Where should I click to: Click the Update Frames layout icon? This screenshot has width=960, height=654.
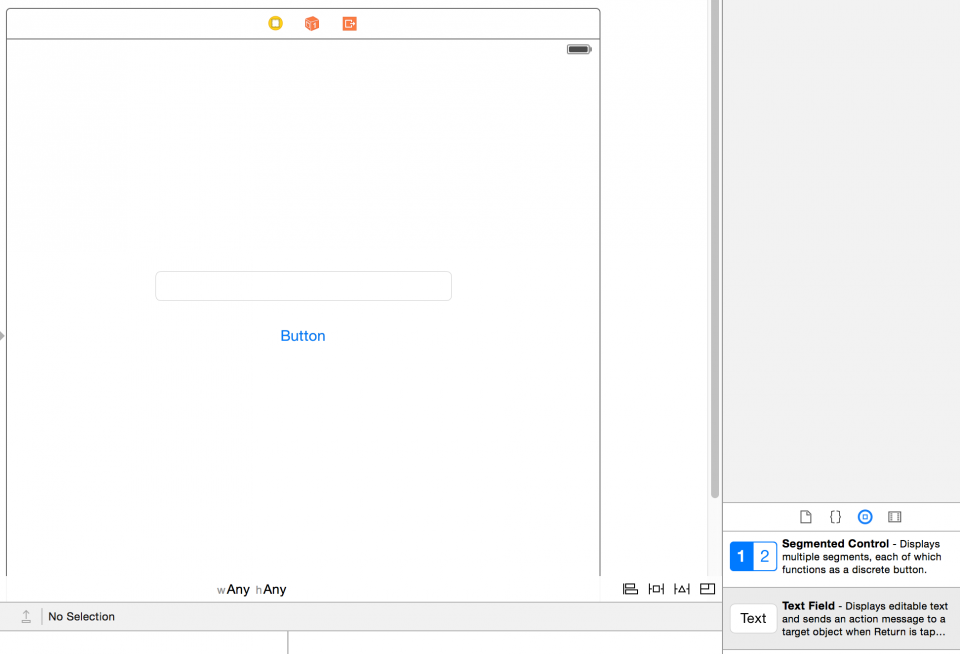tap(707, 588)
